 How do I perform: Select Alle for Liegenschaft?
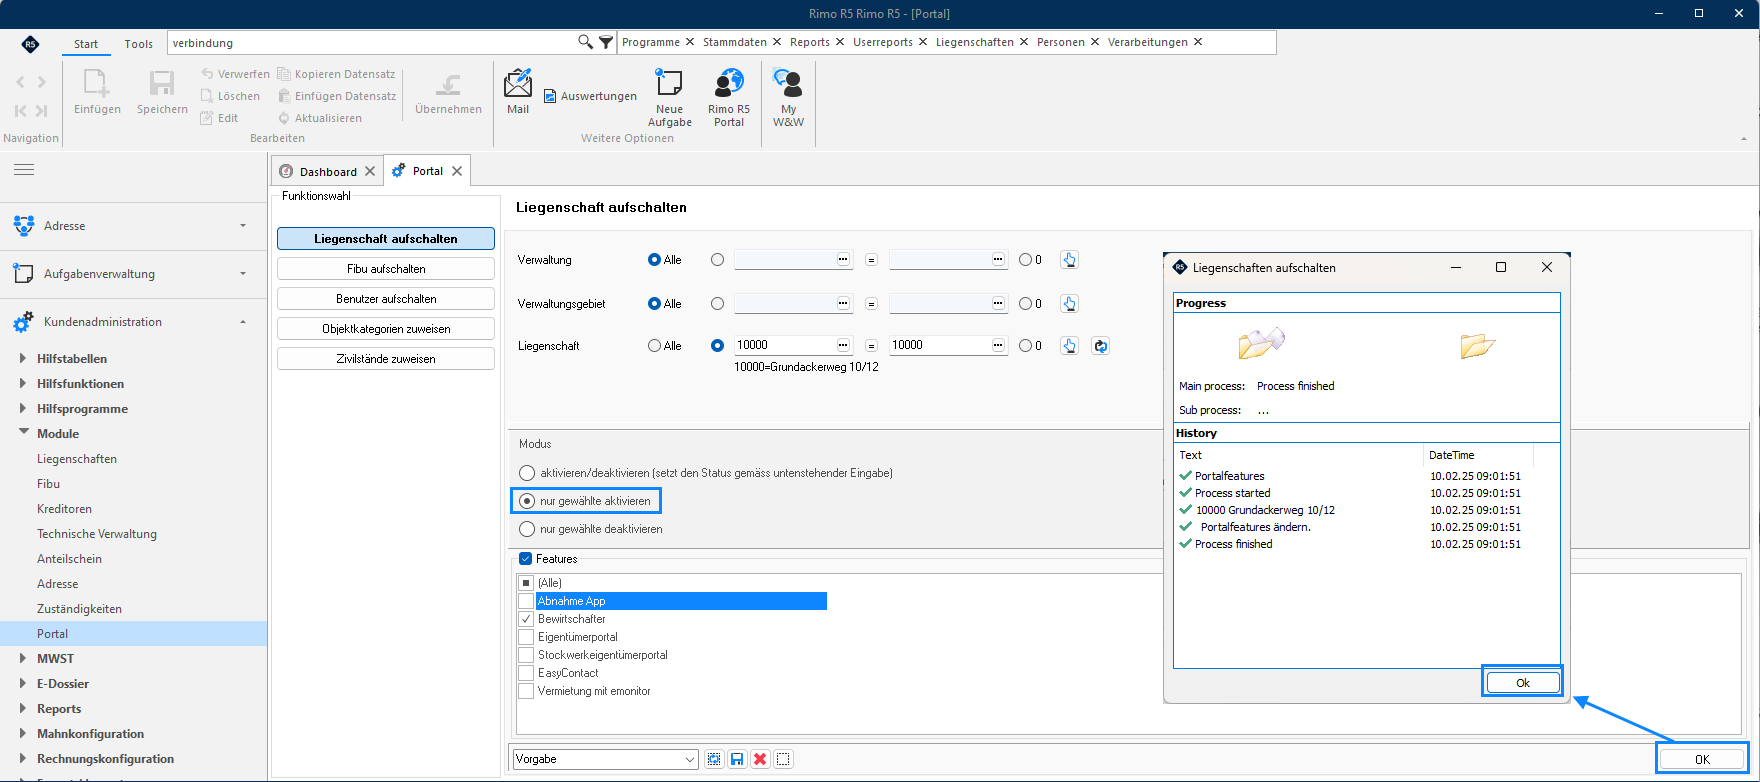(654, 346)
